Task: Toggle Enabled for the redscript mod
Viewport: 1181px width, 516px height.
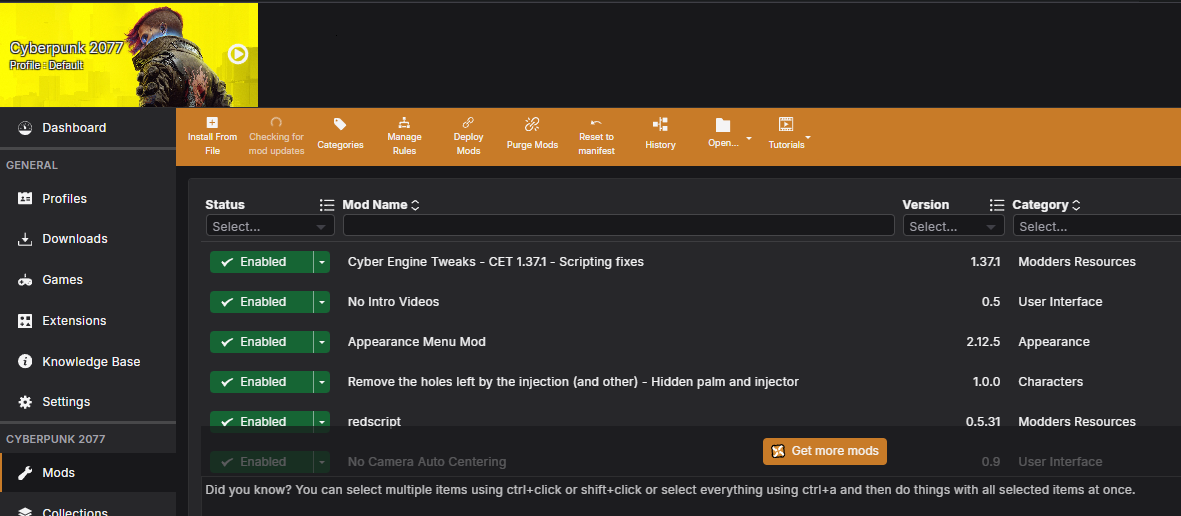Action: (261, 422)
